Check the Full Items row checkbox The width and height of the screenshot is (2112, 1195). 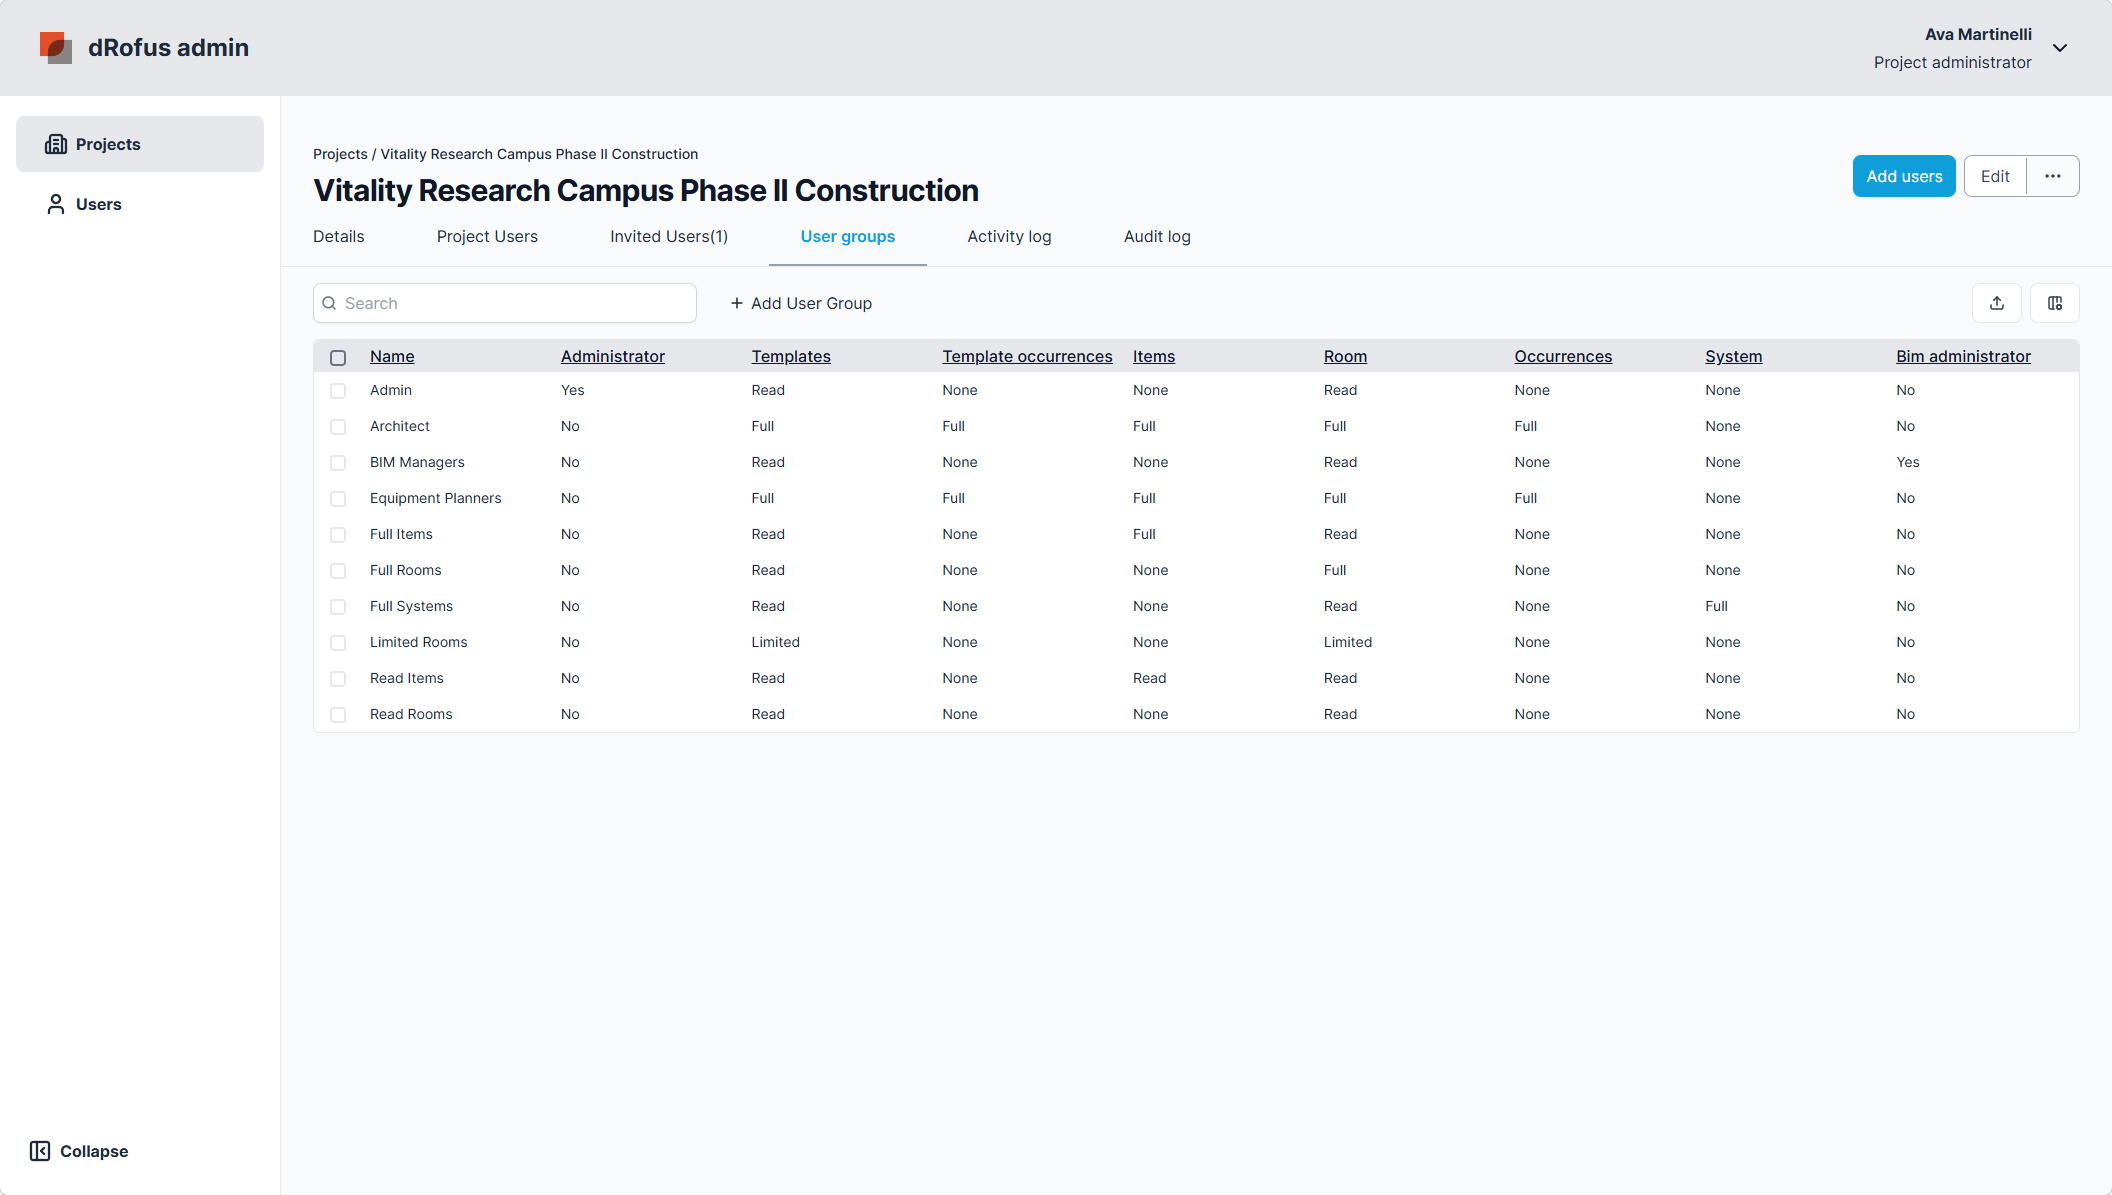pos(338,535)
